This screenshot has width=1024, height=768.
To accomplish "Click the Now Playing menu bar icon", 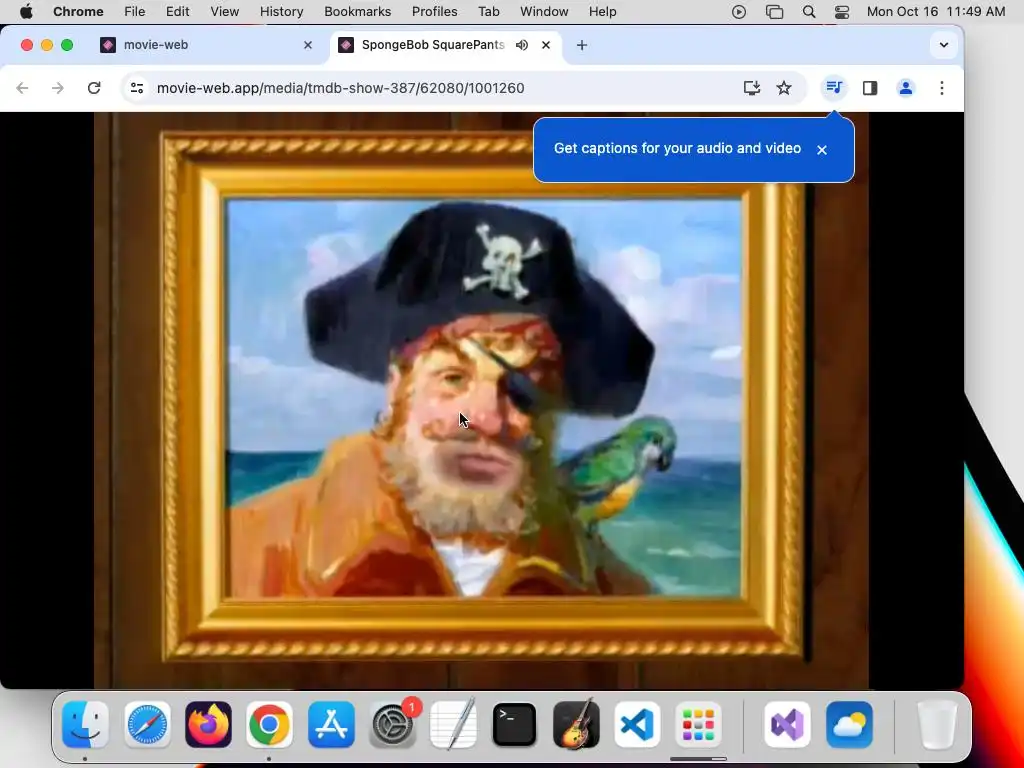I will pos(739,12).
